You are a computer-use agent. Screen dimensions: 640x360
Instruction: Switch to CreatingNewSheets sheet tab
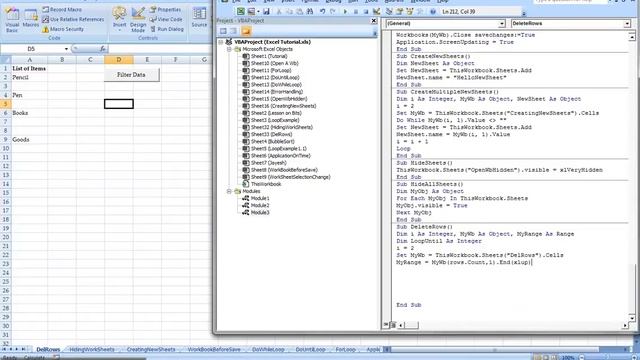[x=151, y=349]
